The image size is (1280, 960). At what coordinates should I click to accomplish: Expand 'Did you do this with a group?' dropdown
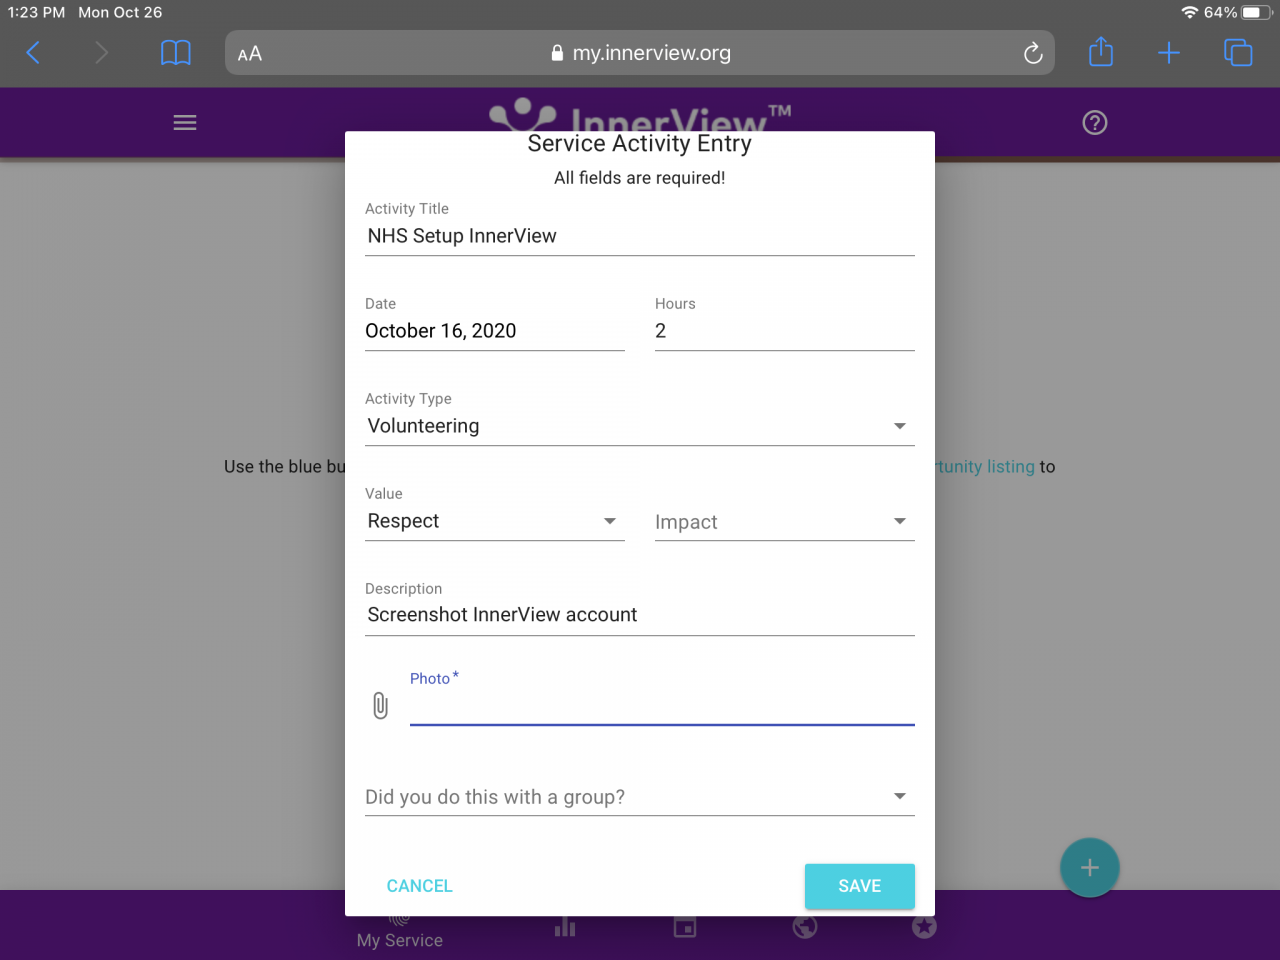(x=640, y=796)
